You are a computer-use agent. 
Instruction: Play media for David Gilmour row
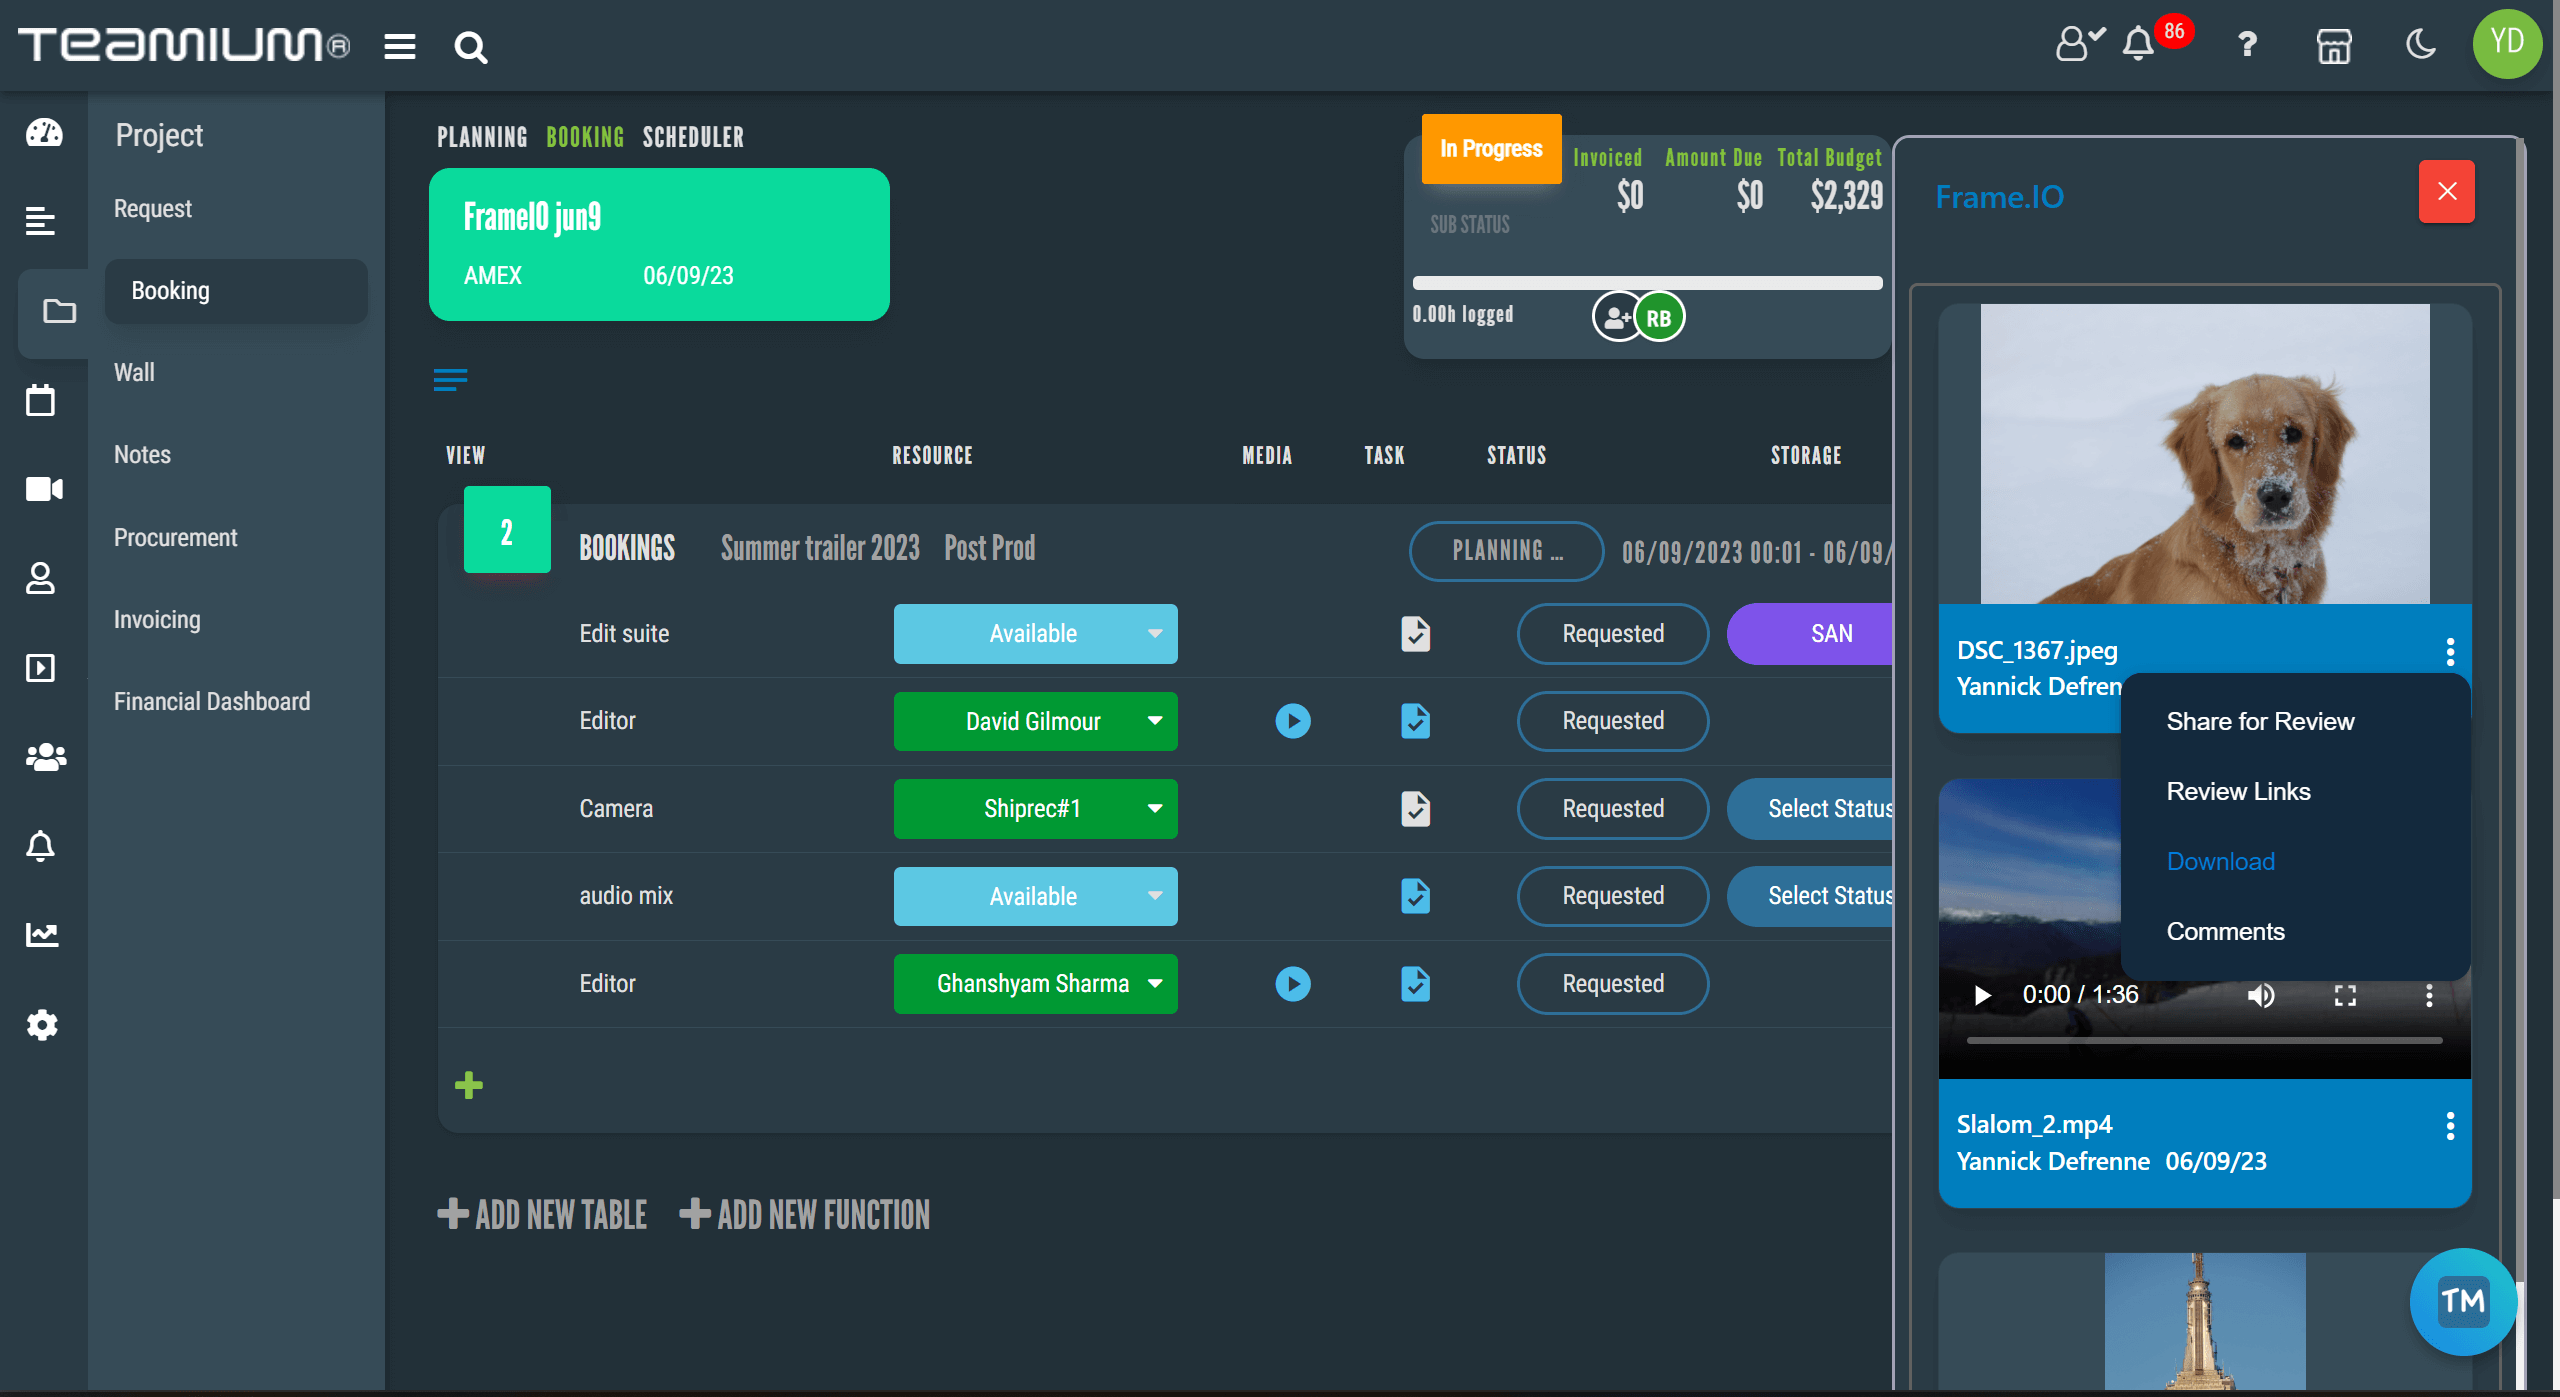pos(1292,721)
